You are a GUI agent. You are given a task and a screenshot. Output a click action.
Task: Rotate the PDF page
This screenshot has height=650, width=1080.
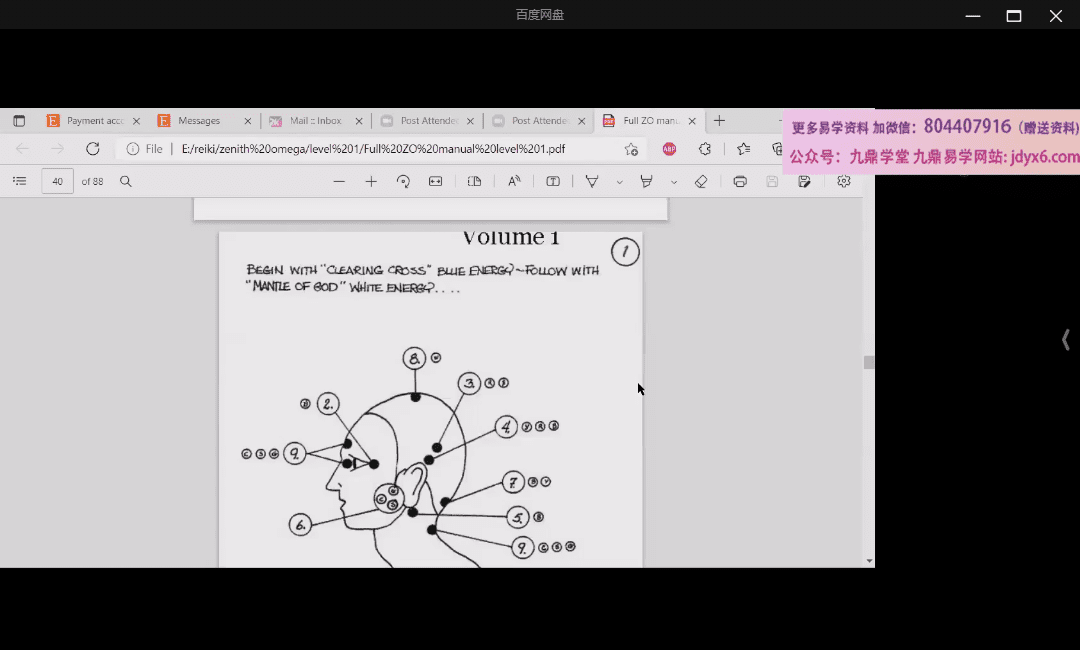(x=403, y=181)
